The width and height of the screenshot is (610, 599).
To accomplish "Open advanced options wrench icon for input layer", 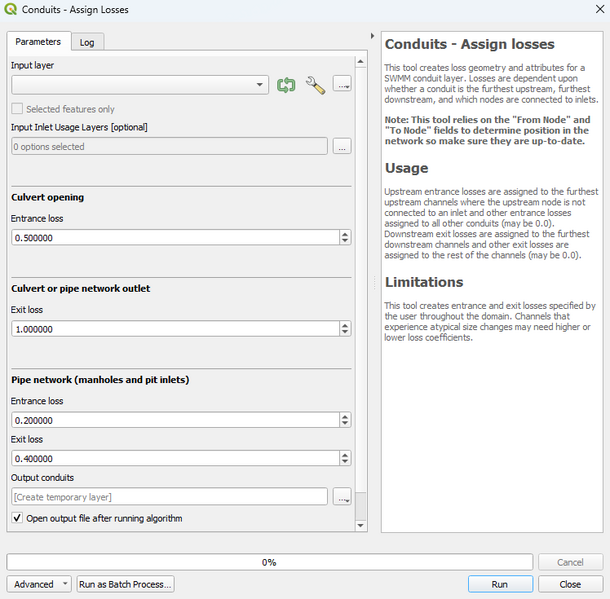I will coord(315,85).
